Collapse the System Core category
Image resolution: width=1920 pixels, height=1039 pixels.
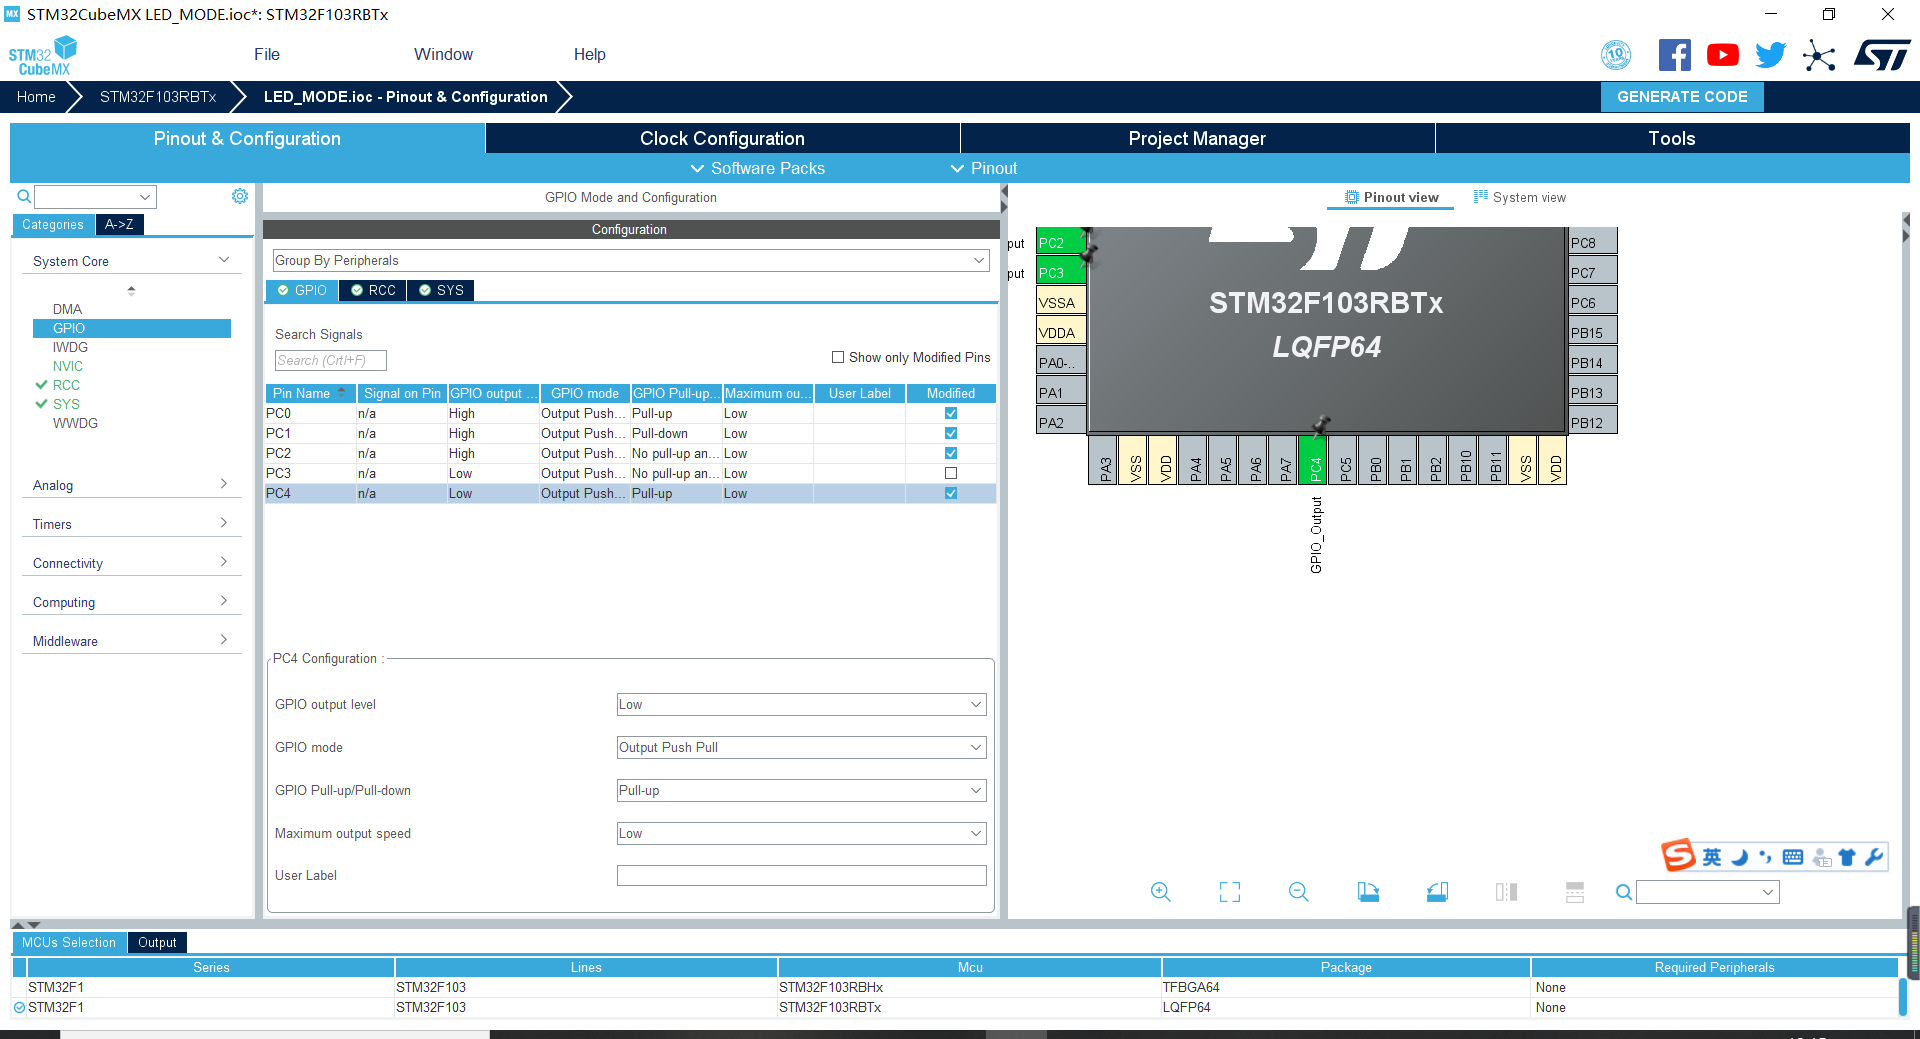(131, 261)
